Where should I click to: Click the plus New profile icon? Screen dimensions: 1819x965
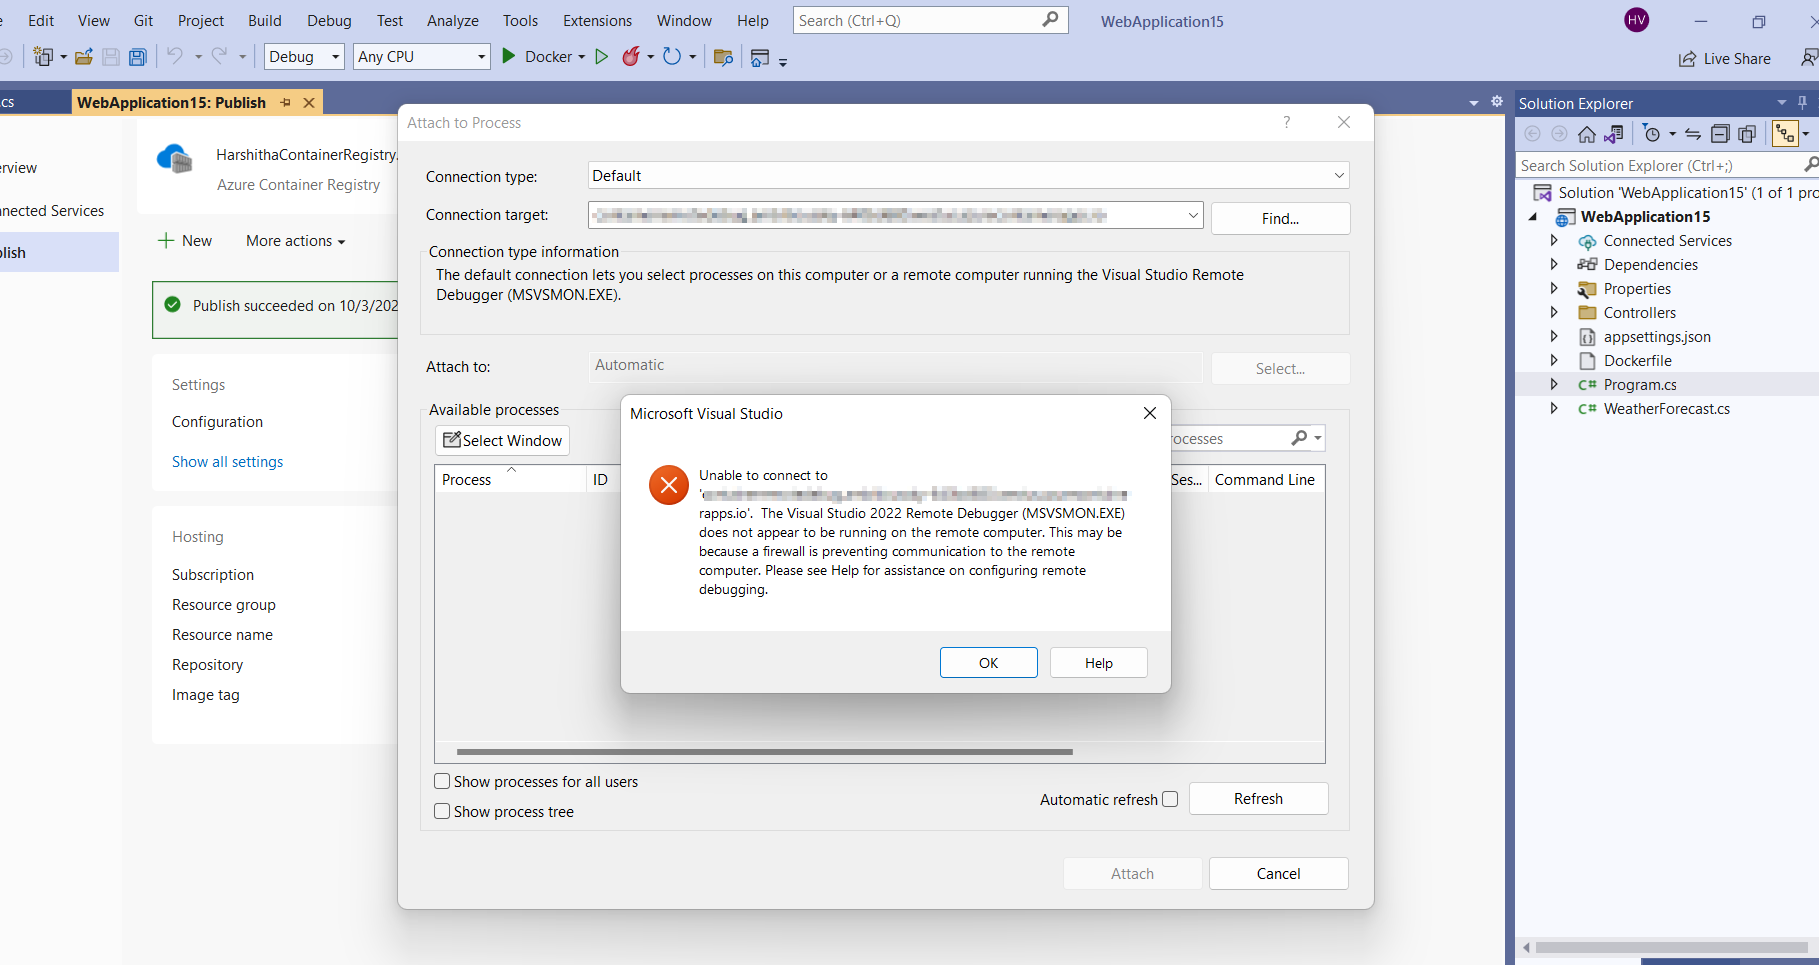(x=166, y=240)
